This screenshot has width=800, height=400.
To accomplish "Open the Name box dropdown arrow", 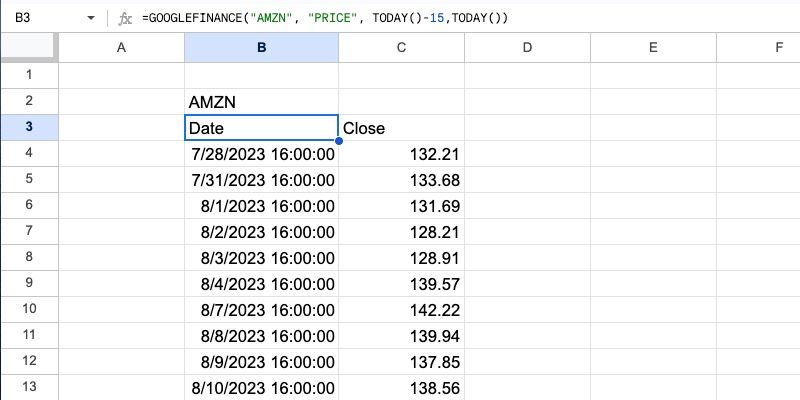I will tap(91, 18).
